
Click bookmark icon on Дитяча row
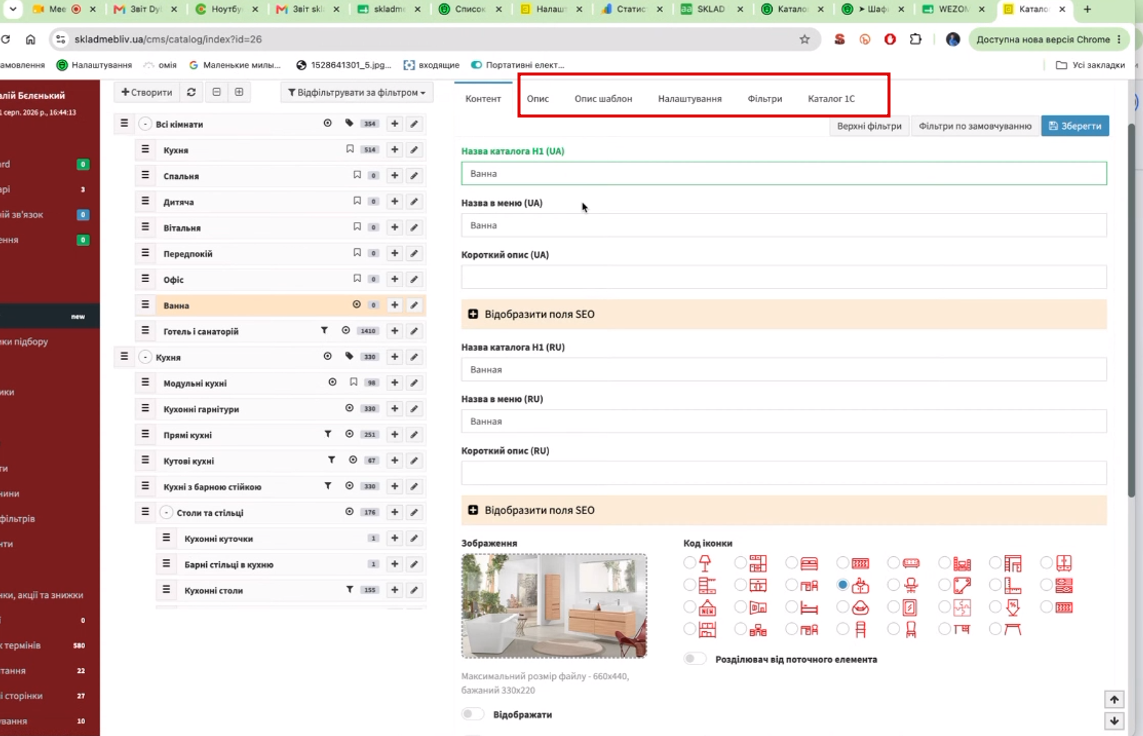tap(357, 201)
